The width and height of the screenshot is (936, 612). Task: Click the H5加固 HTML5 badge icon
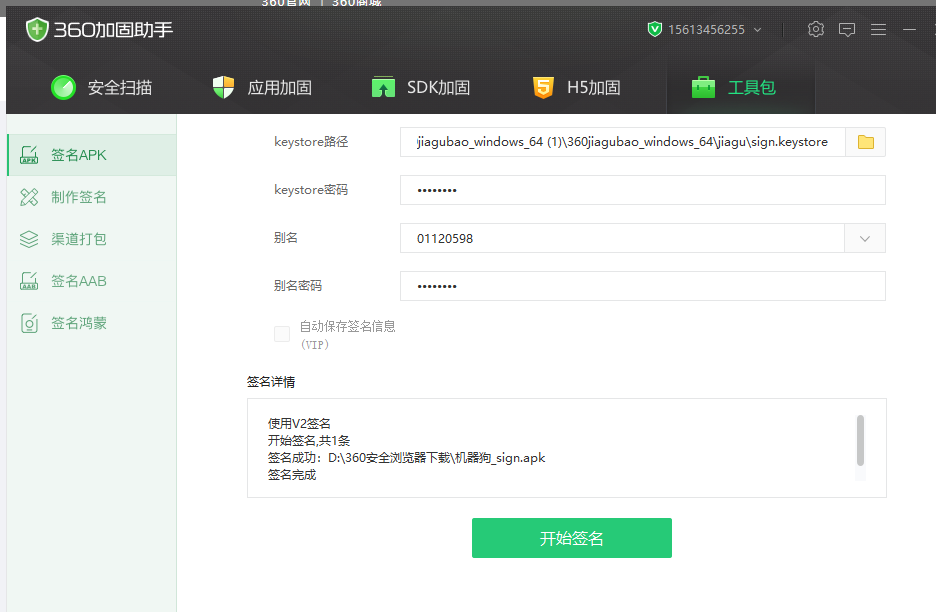tap(543, 87)
